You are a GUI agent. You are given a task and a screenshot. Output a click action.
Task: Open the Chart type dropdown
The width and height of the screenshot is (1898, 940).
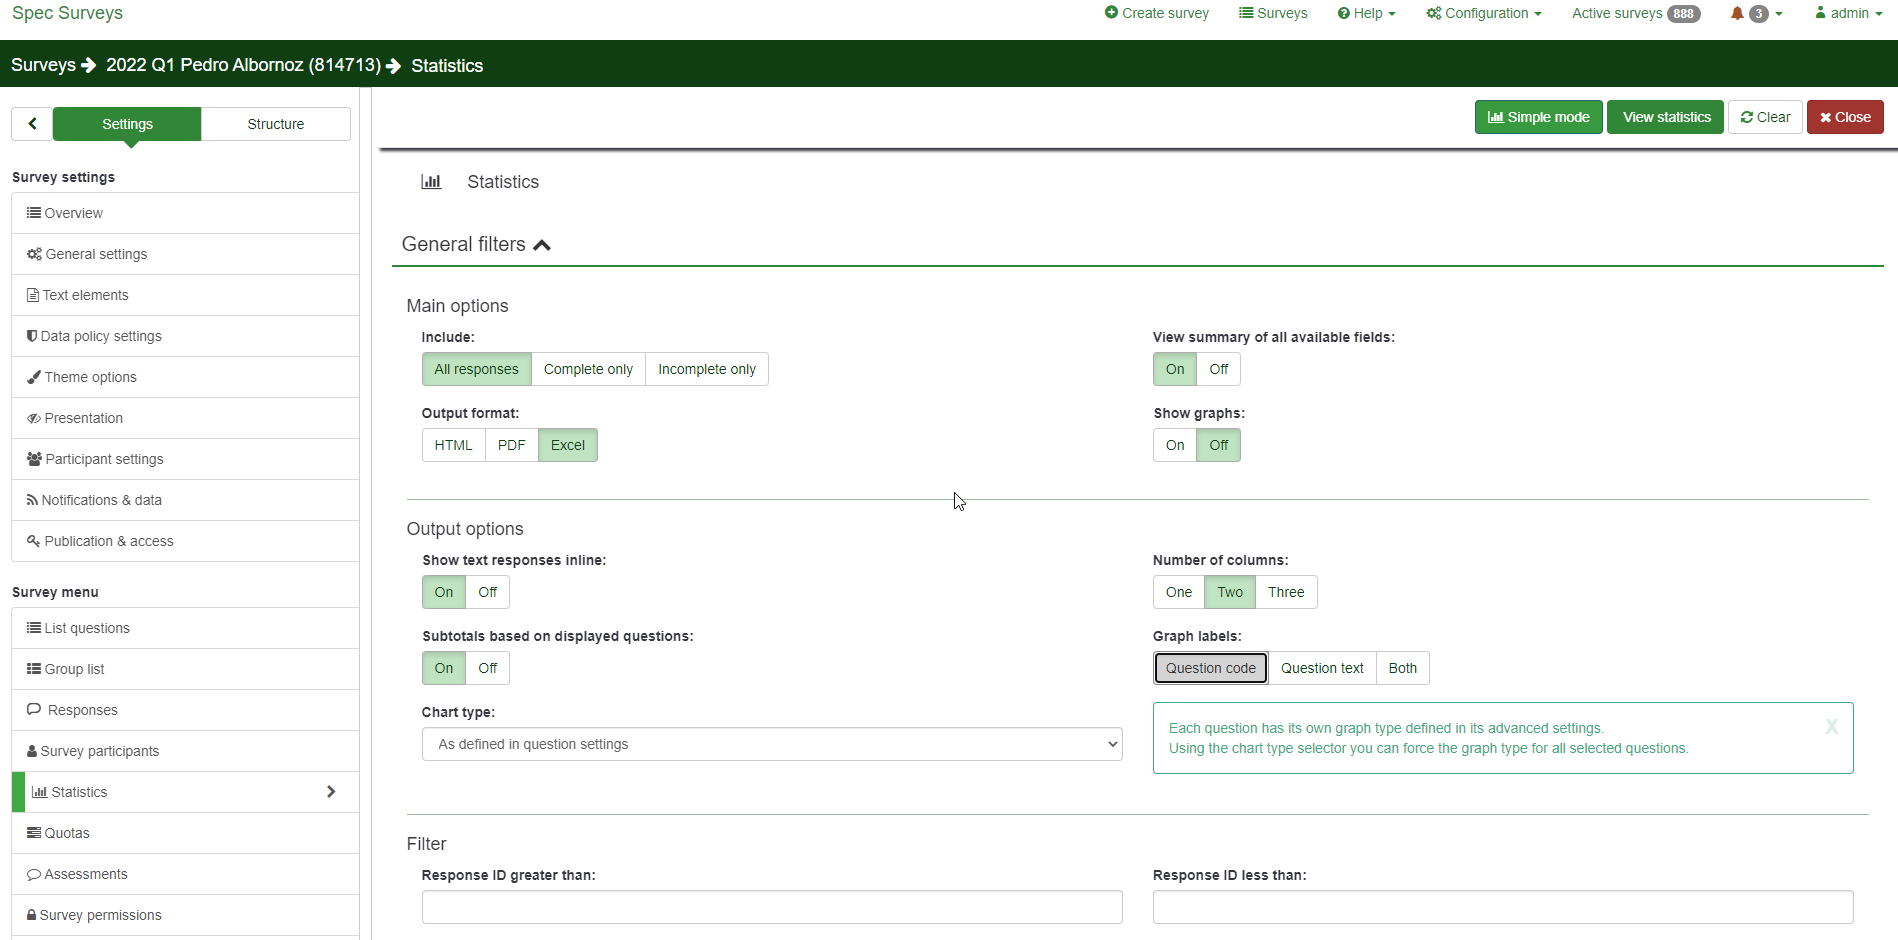(771, 744)
